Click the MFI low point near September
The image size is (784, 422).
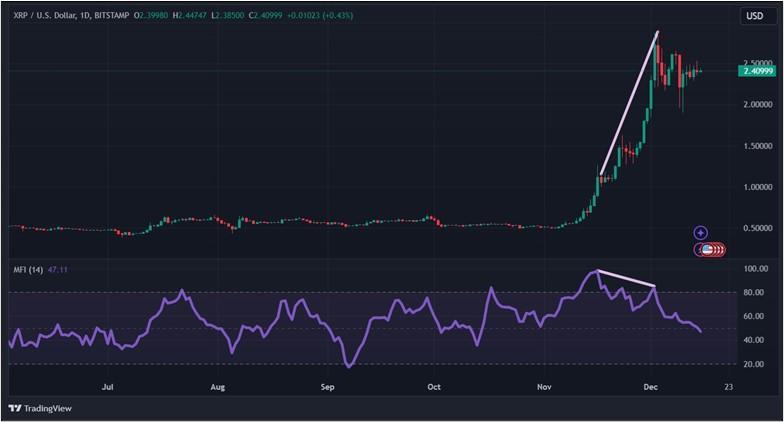click(x=348, y=366)
